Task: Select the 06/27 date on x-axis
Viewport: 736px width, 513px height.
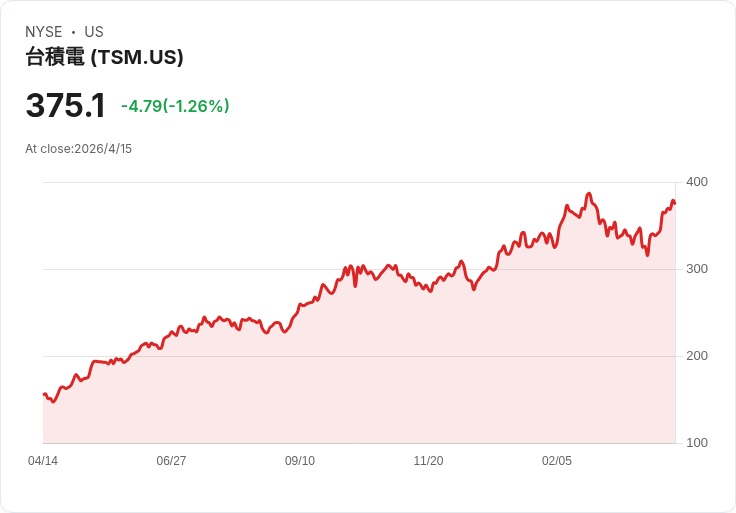Action: (x=171, y=461)
